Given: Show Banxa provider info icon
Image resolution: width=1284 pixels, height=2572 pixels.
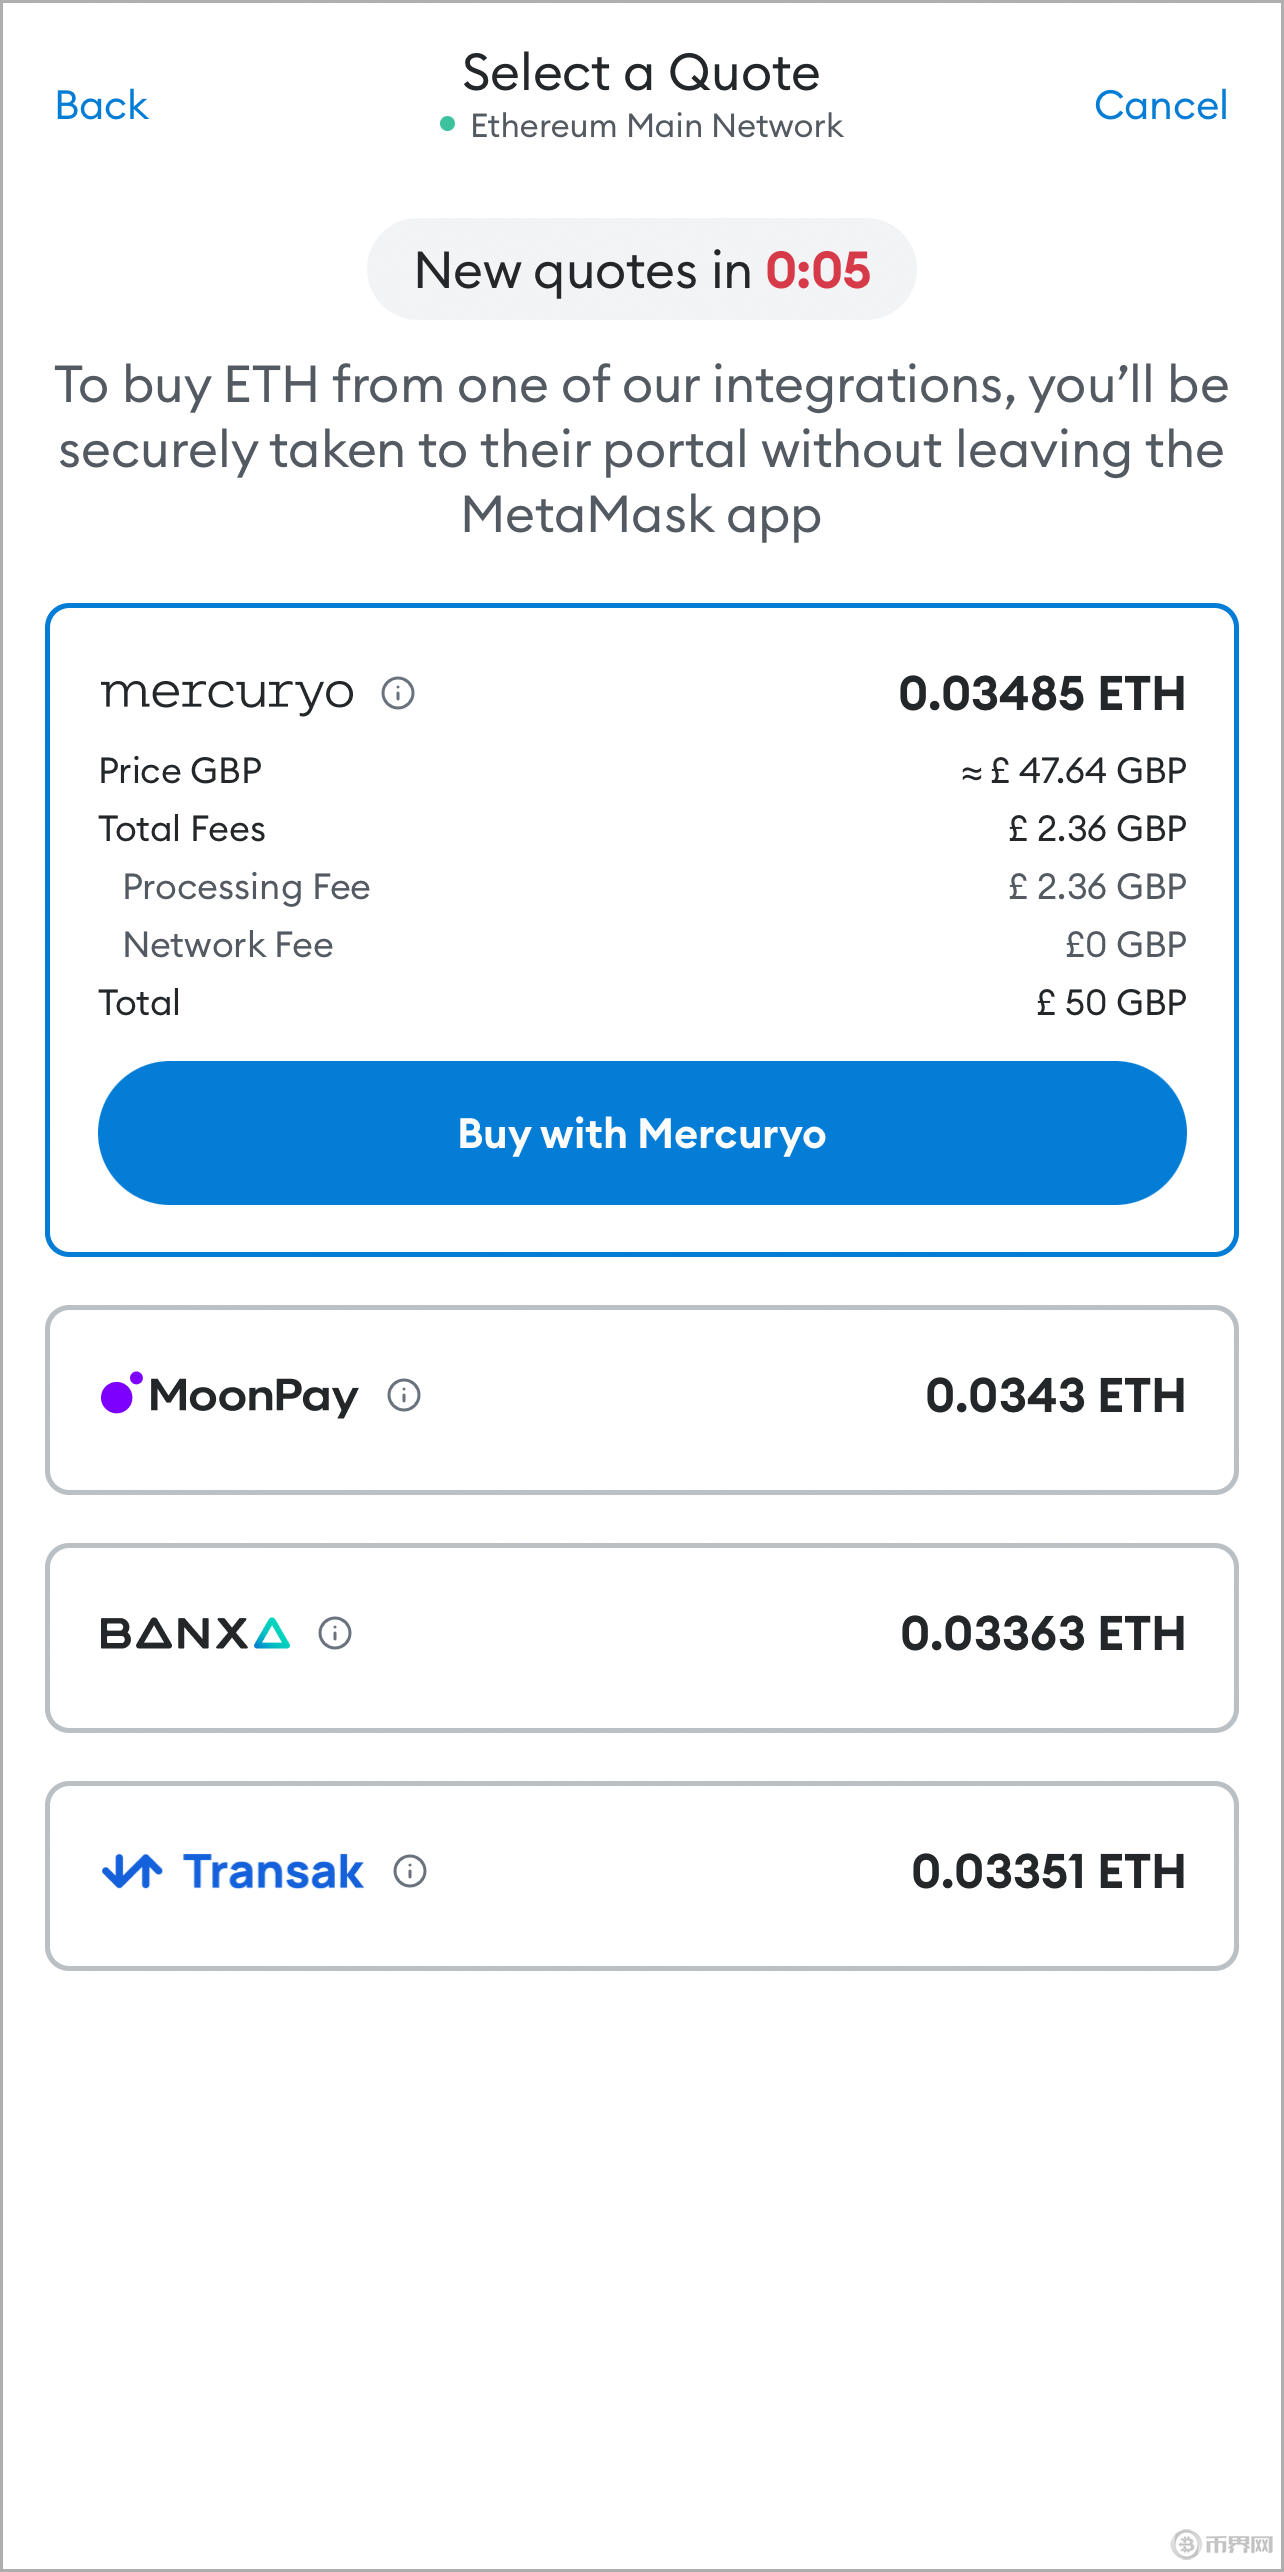Looking at the screenshot, I should [x=335, y=1633].
